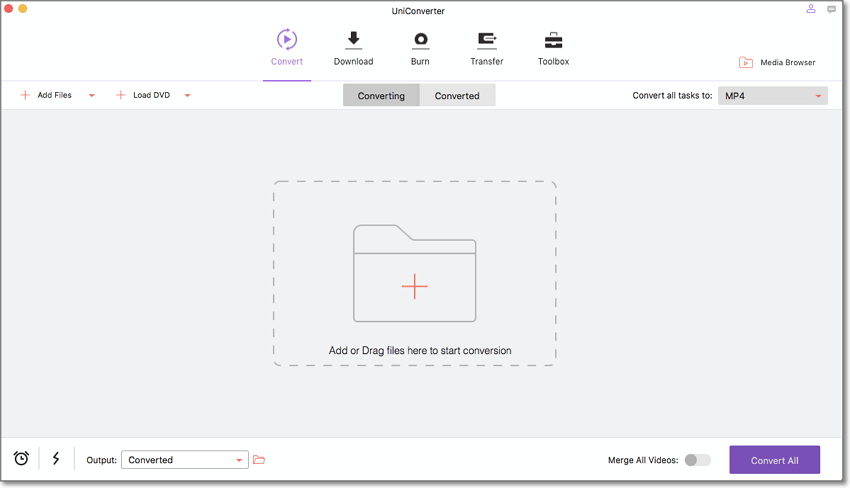Switch to the Converted tab
The width and height of the screenshot is (850, 488).
coord(457,96)
